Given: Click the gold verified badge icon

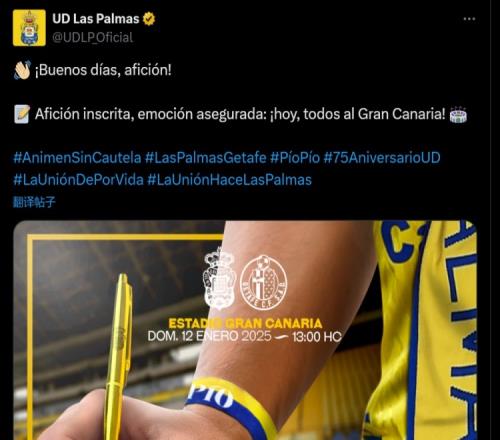Looking at the screenshot, I should [149, 19].
